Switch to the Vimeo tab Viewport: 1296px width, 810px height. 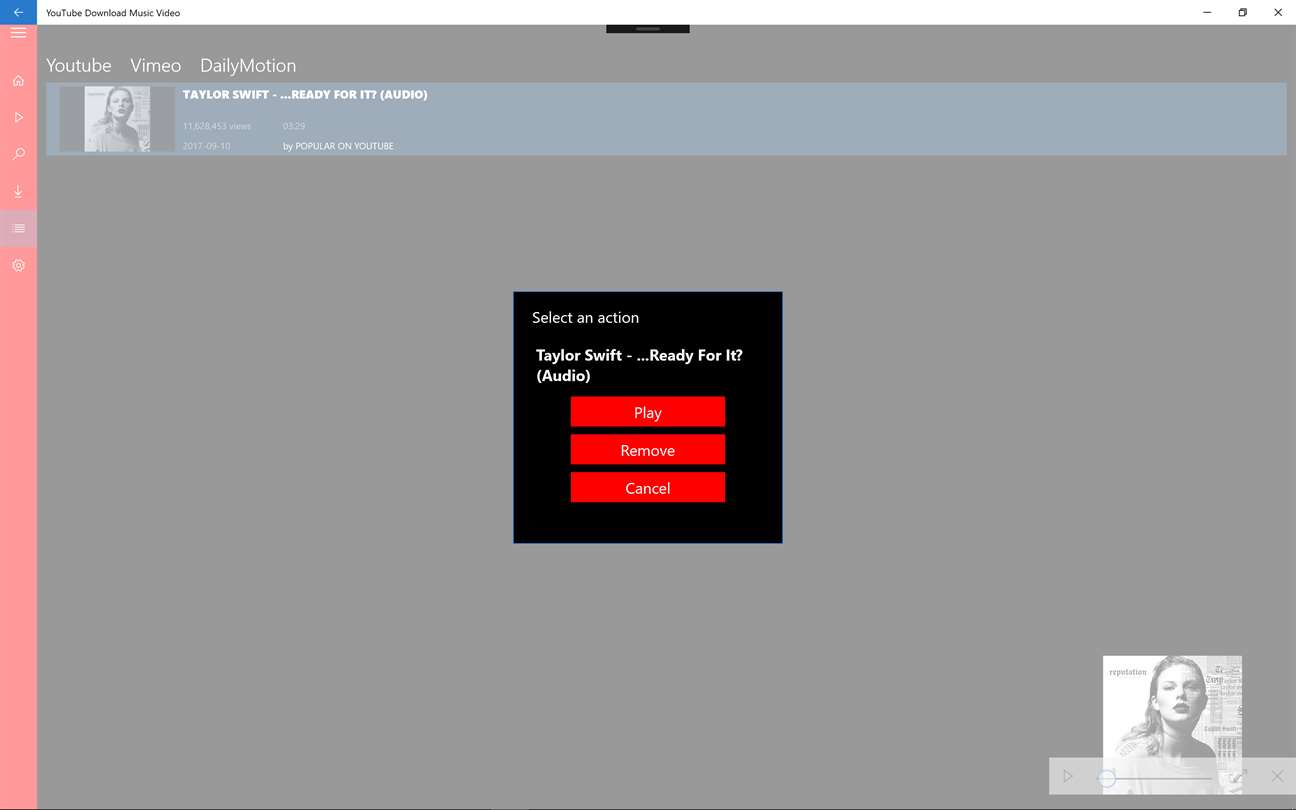pyautogui.click(x=156, y=65)
